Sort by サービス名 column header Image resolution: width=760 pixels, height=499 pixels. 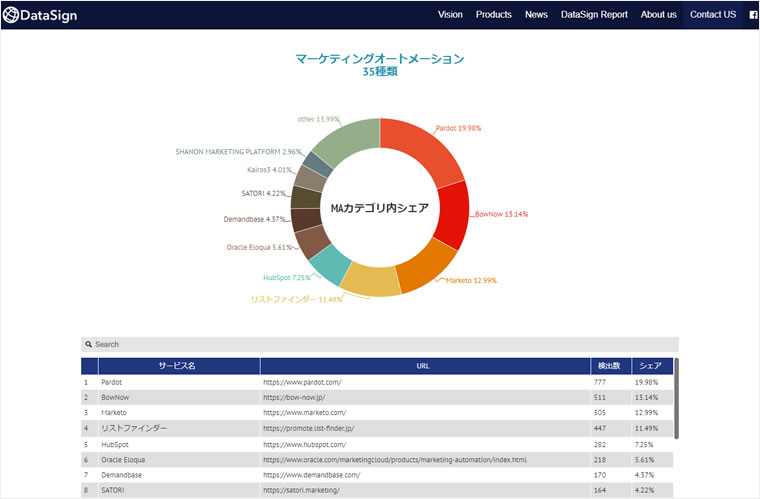pos(177,366)
